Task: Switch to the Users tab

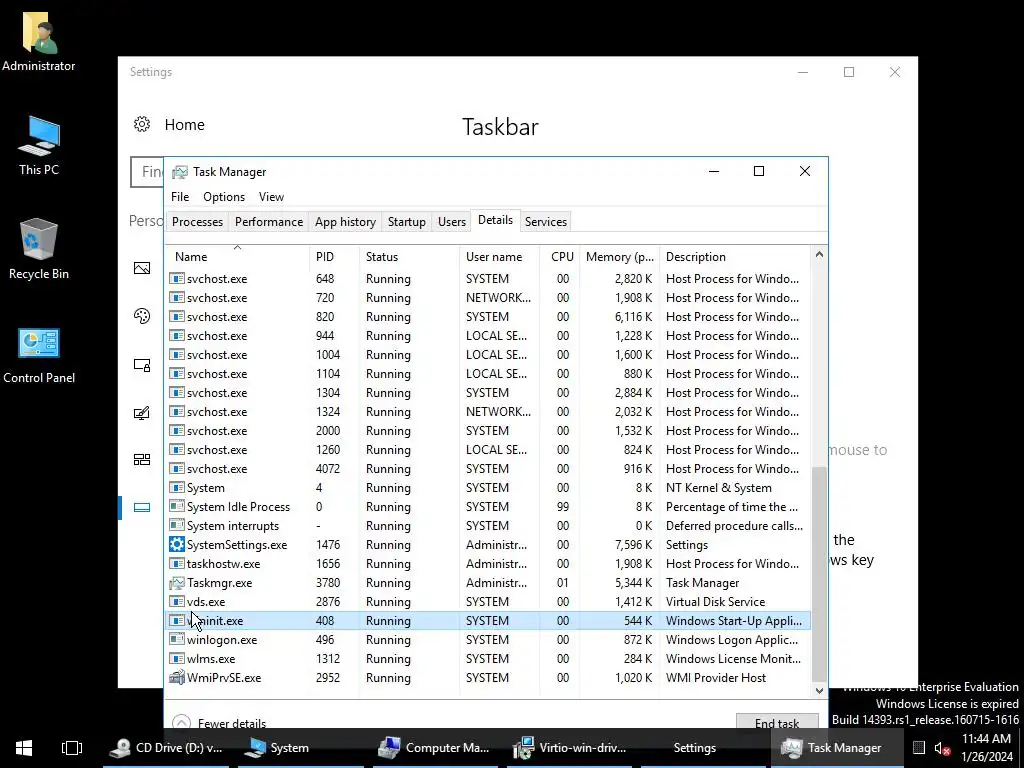Action: pos(451,221)
